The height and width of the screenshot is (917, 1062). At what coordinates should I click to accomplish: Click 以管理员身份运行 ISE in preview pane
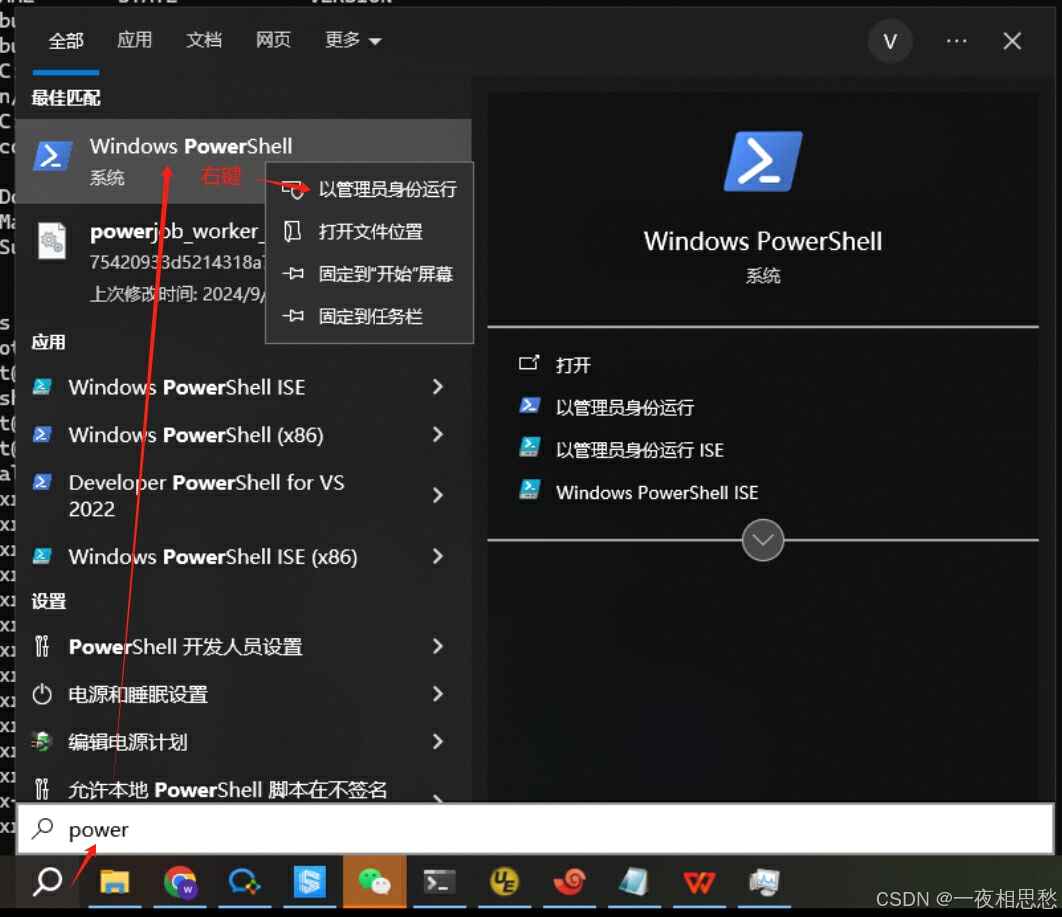coord(639,450)
